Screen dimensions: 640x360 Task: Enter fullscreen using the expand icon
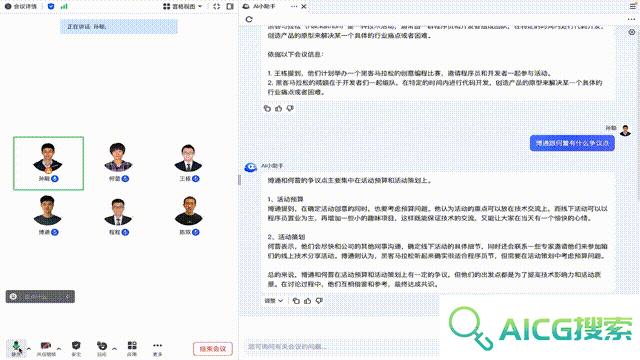[217, 7]
